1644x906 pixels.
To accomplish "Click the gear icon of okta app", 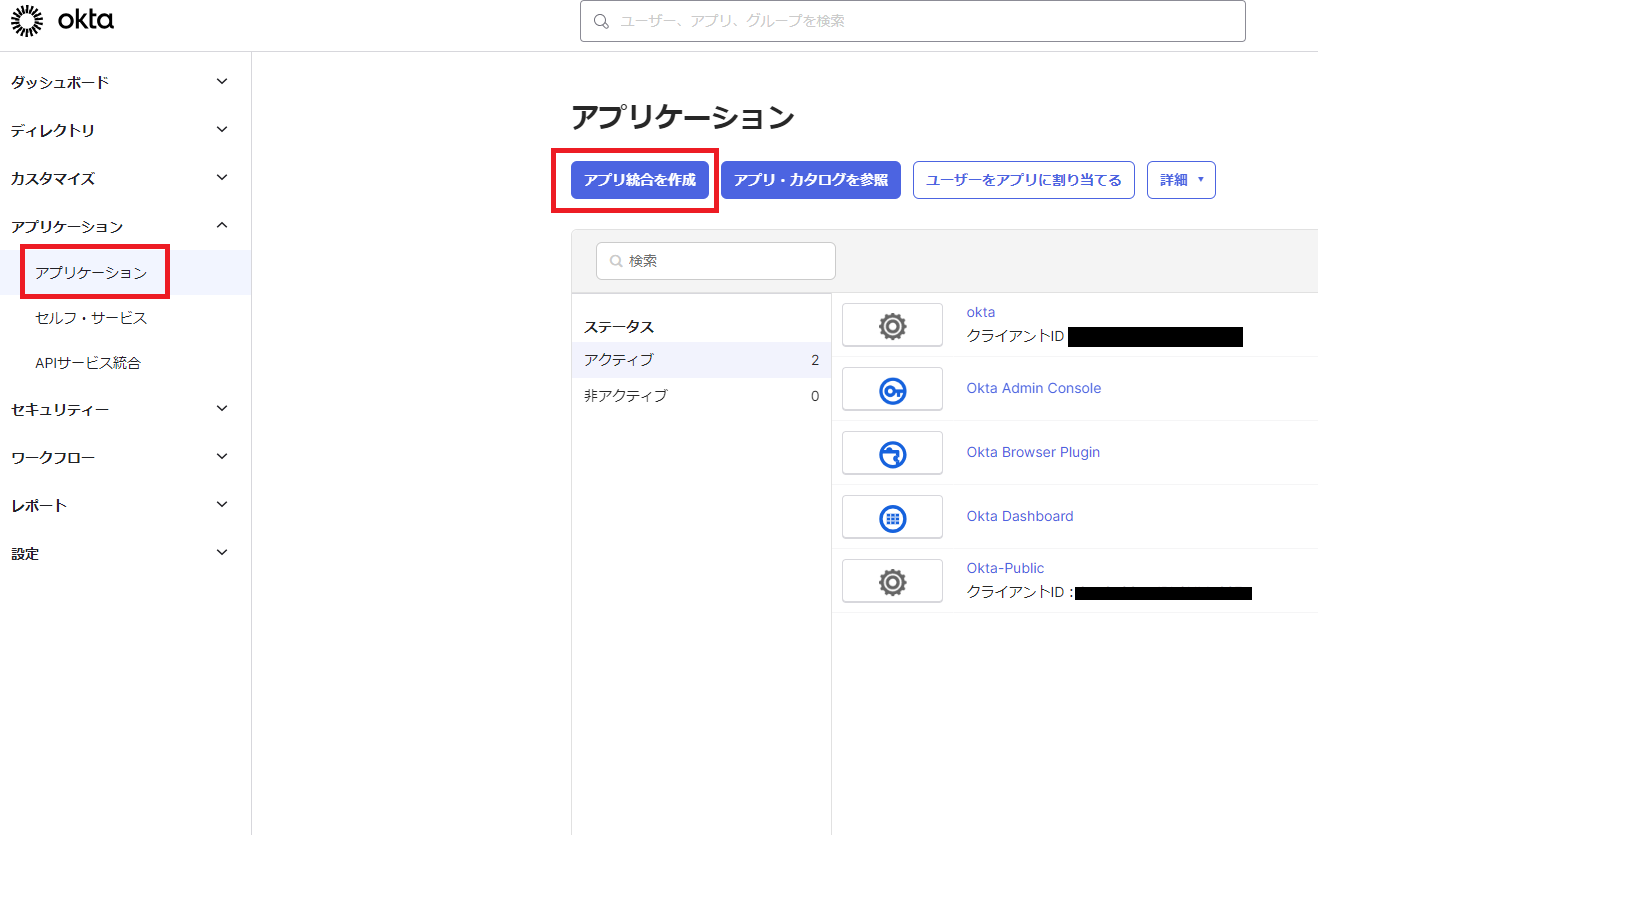I will pos(892,325).
